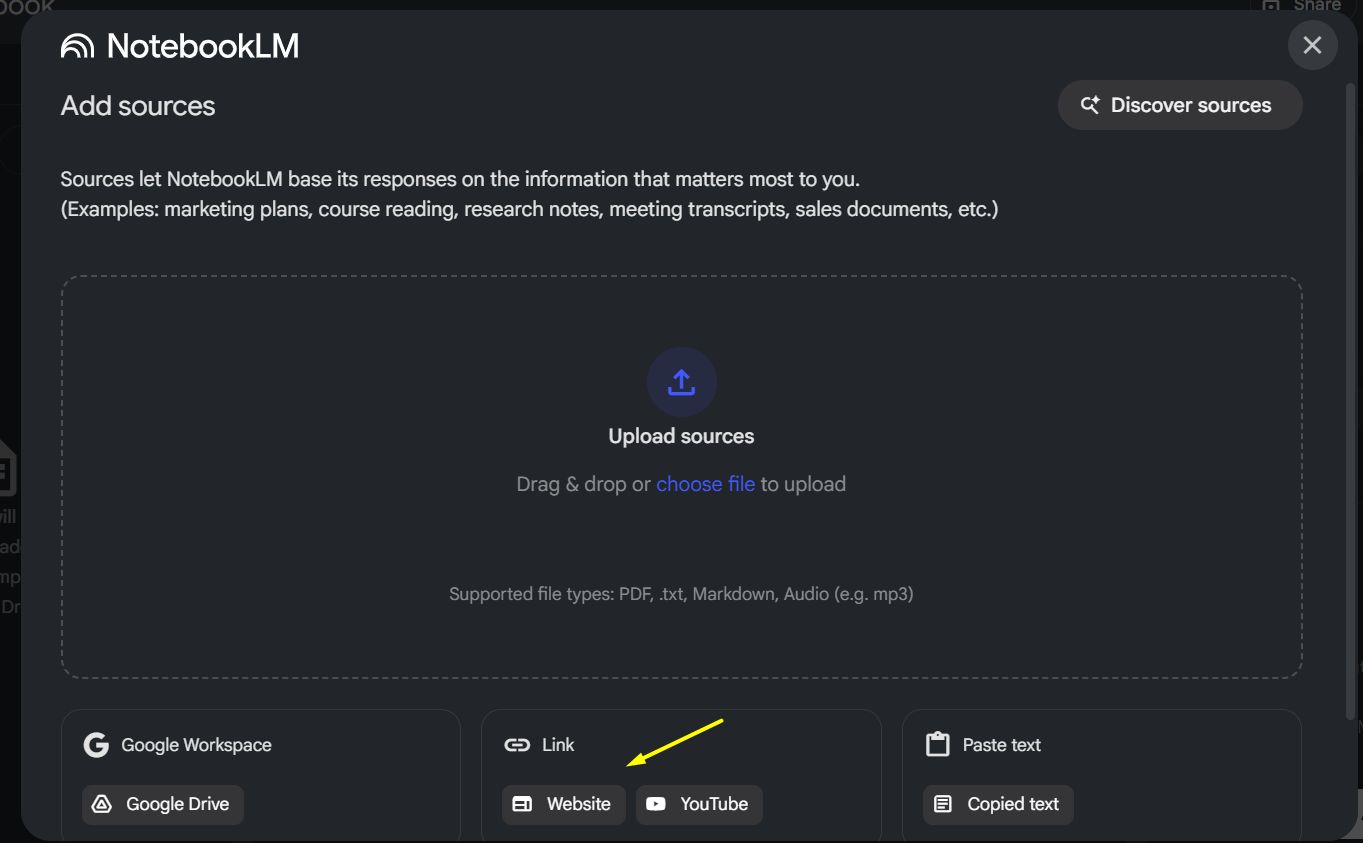Add a Website link source

click(x=564, y=804)
